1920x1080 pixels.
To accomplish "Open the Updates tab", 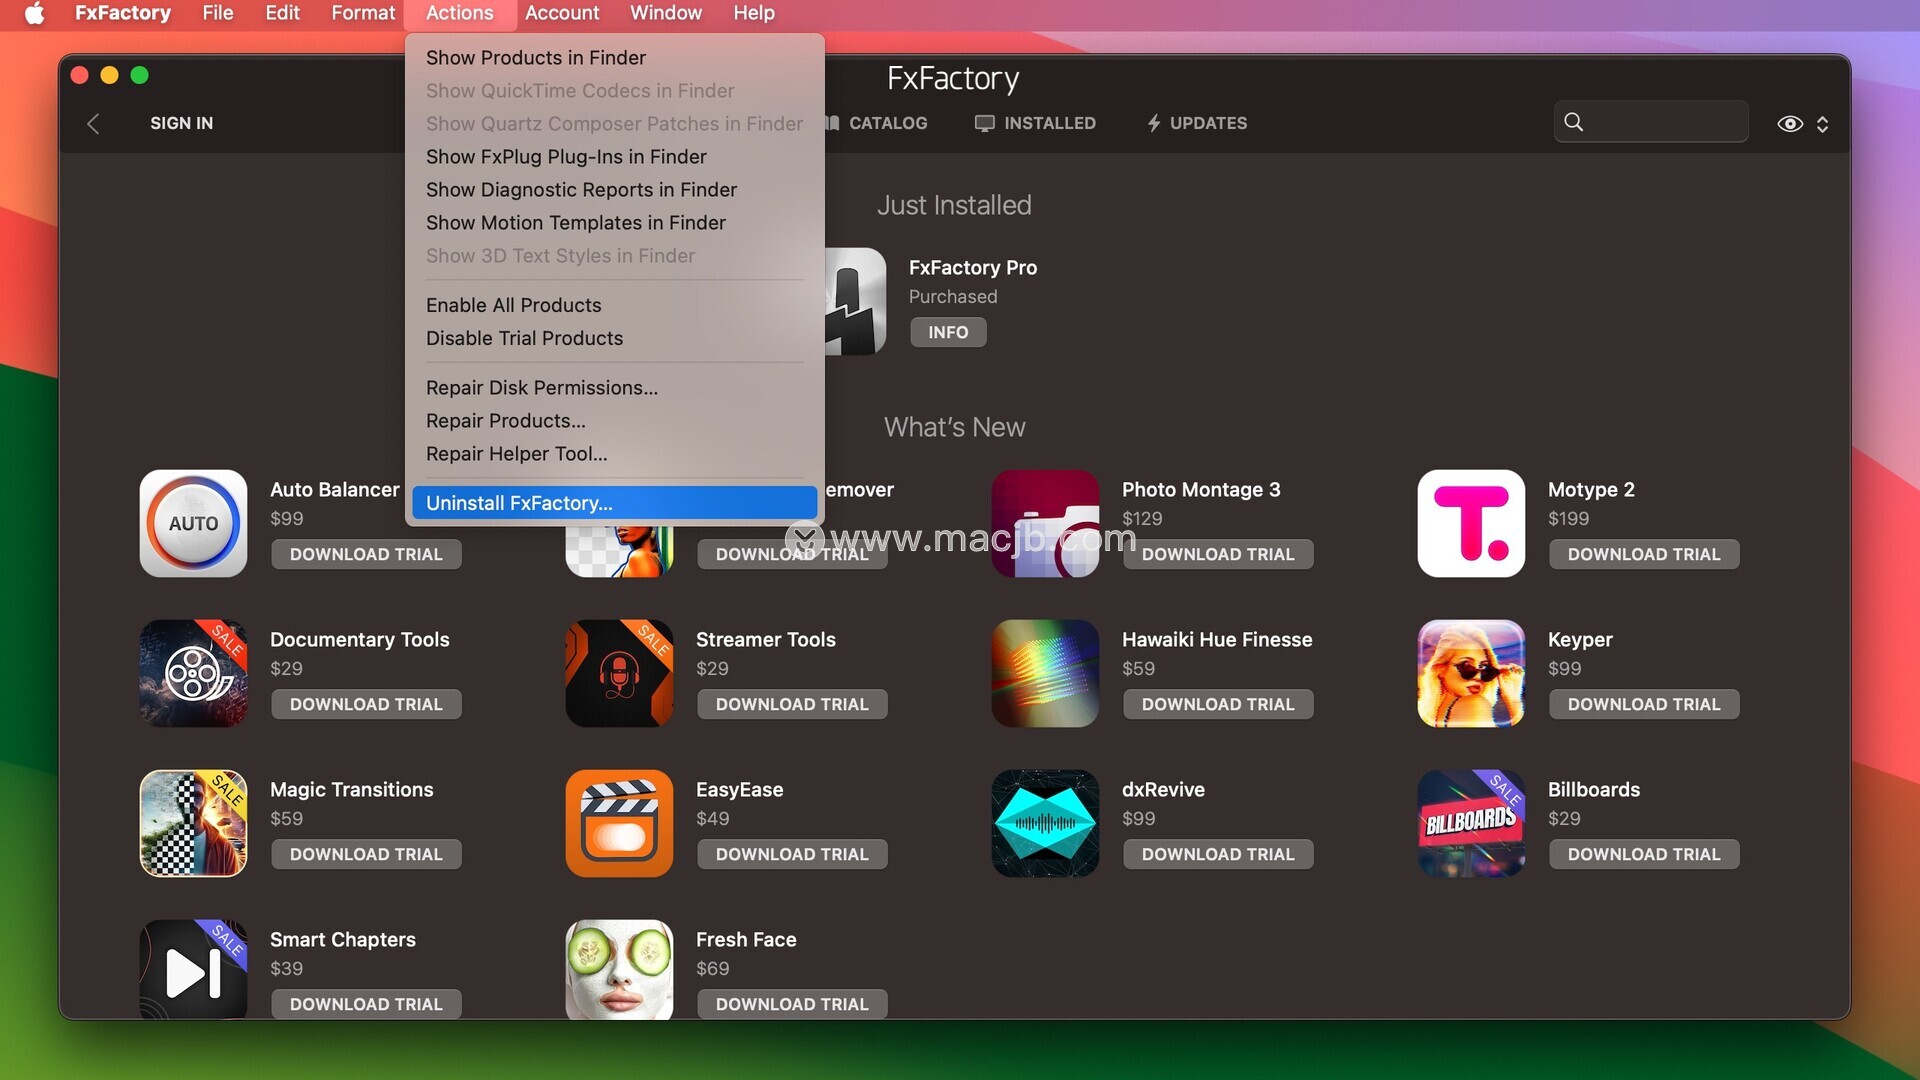I will coord(1197,123).
